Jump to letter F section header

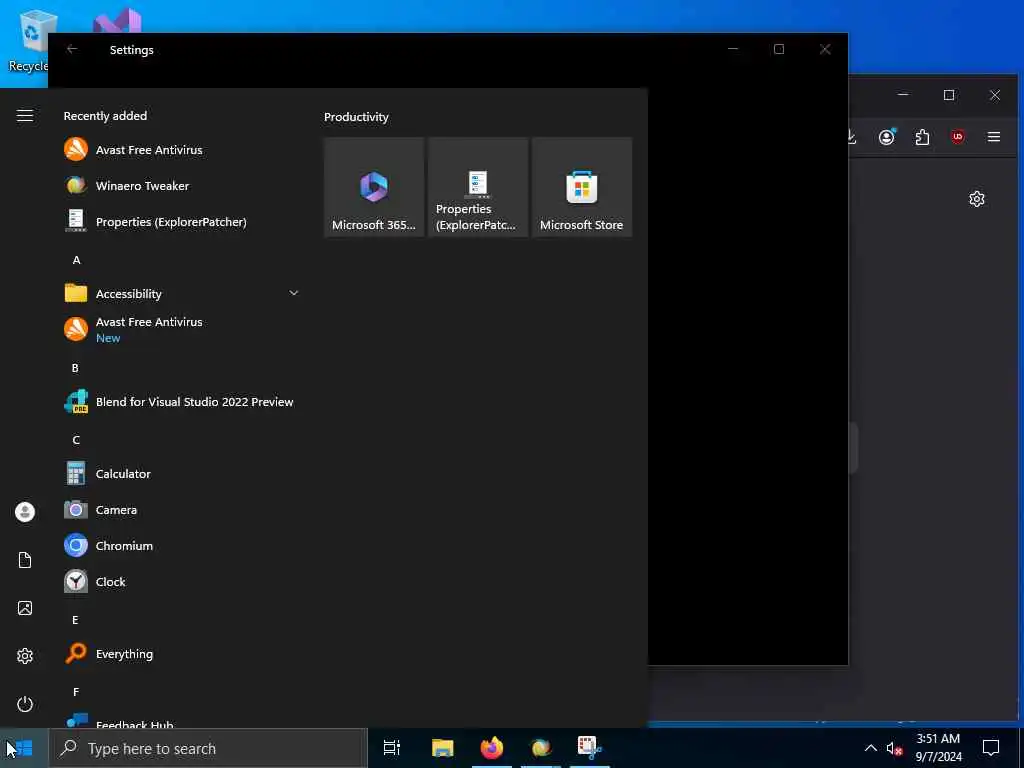point(76,692)
